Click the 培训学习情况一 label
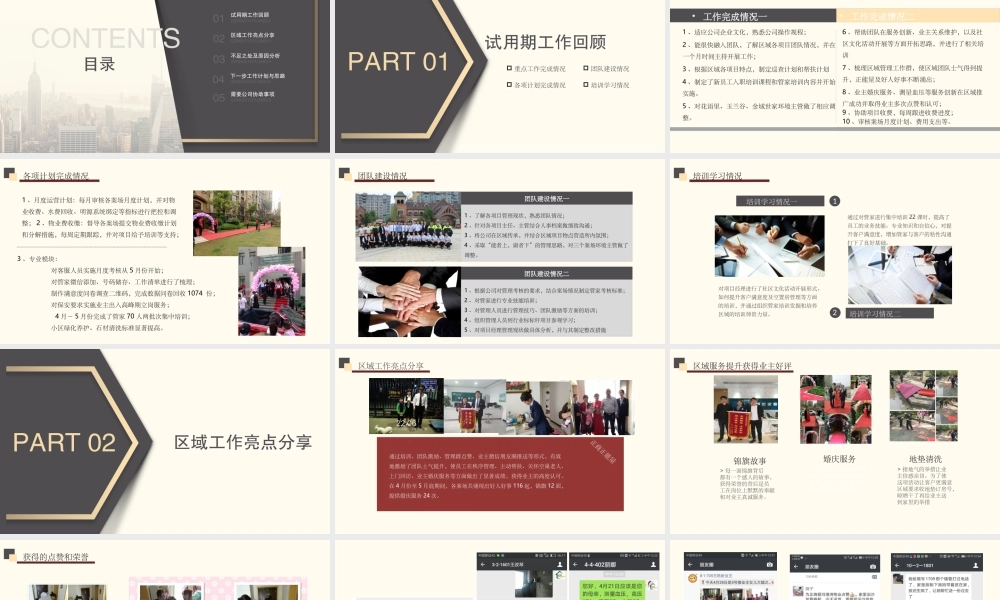The width and height of the screenshot is (1000, 600). pyautogui.click(x=780, y=201)
